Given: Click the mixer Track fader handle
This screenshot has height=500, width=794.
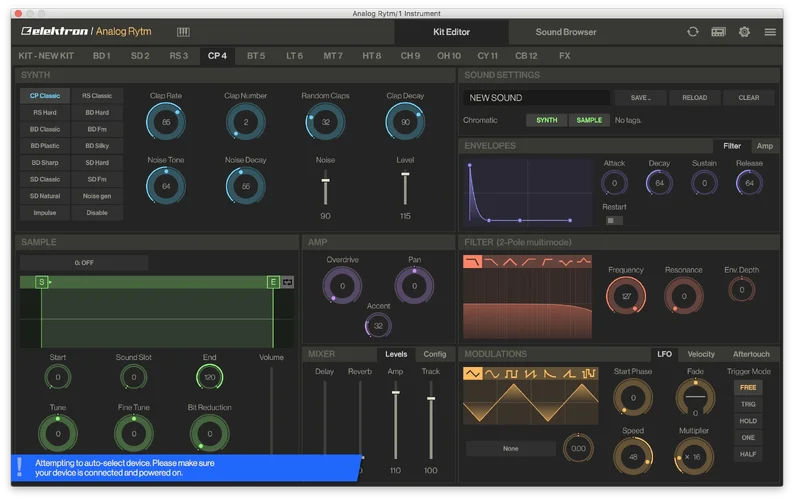Looking at the screenshot, I should tap(431, 399).
